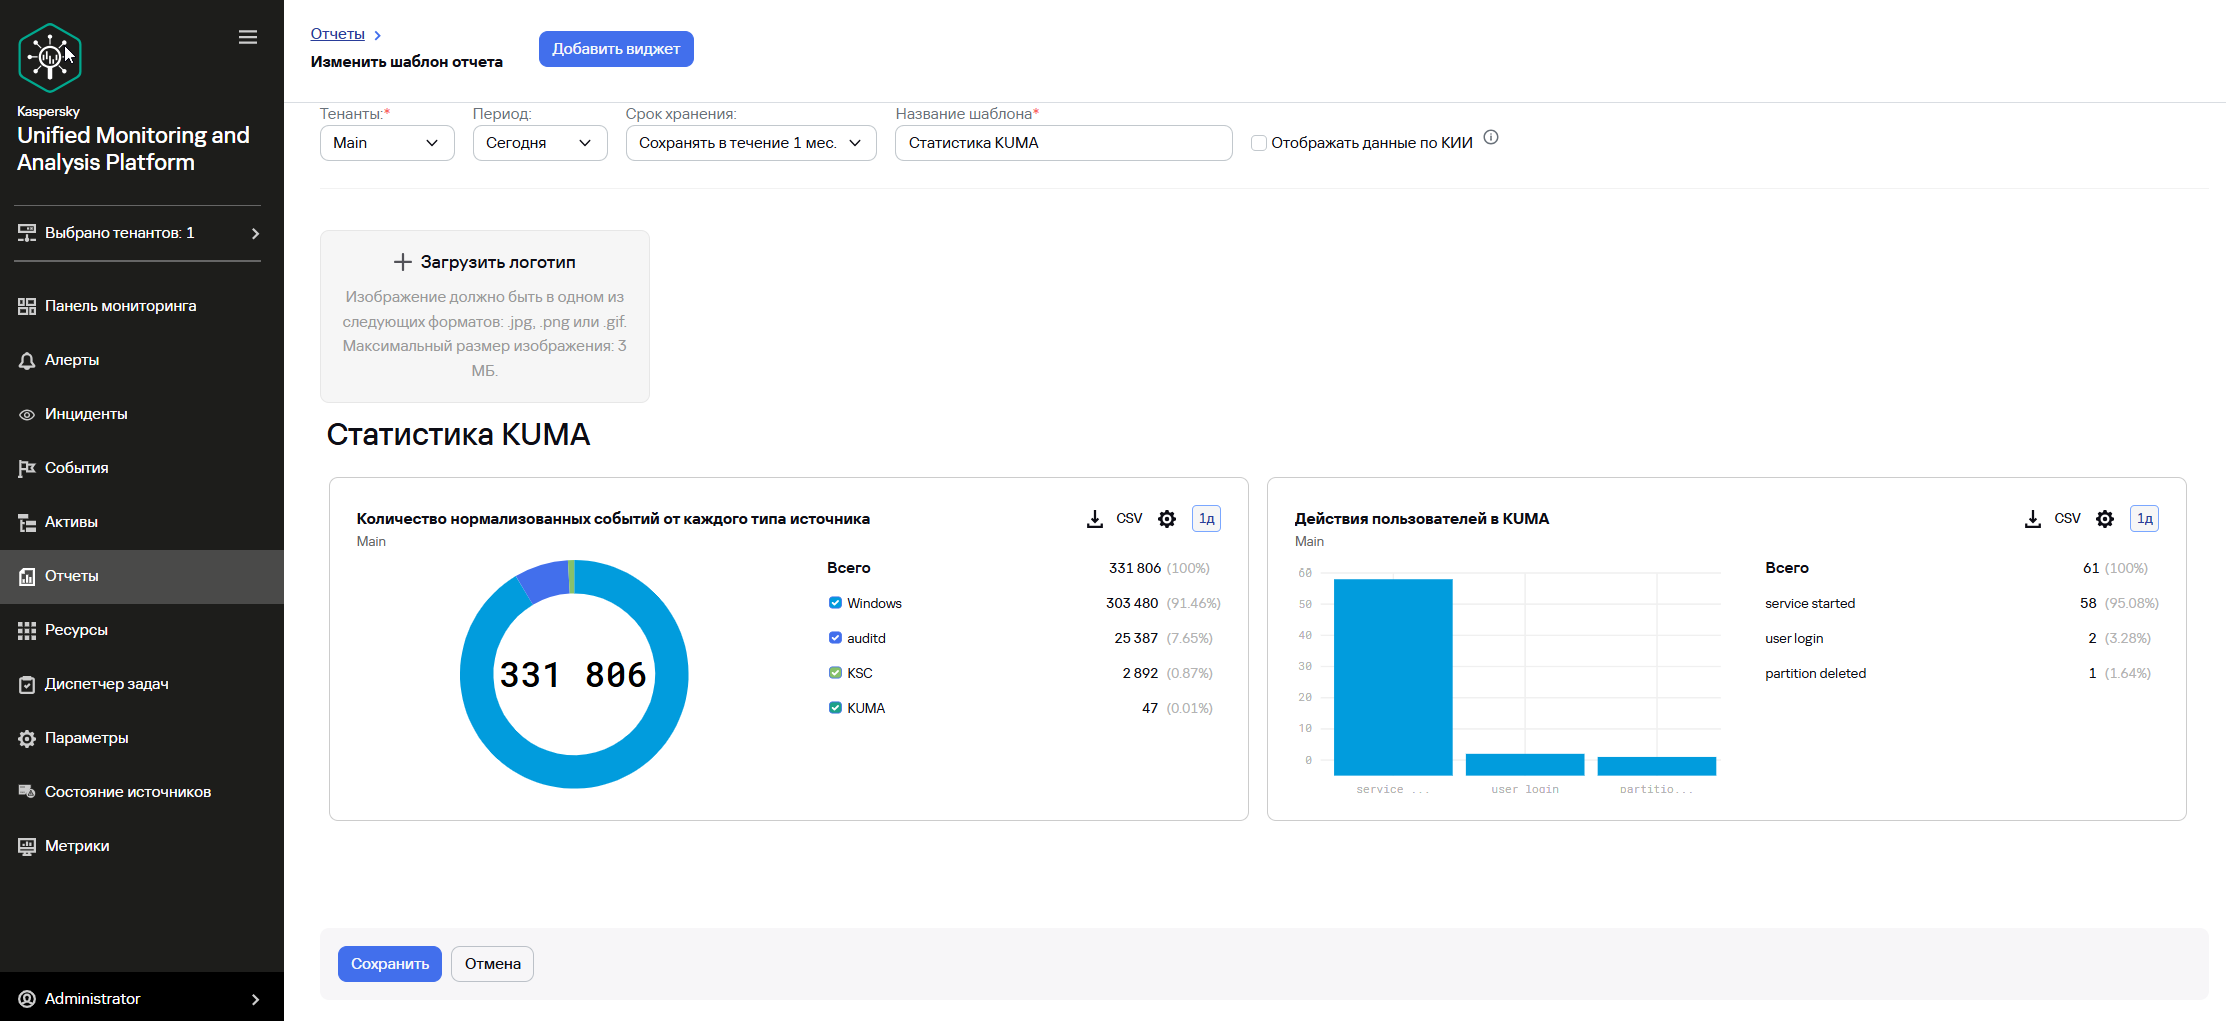Image resolution: width=2226 pixels, height=1021 pixels.
Task: Export user actions widget as CSV
Action: (2067, 519)
